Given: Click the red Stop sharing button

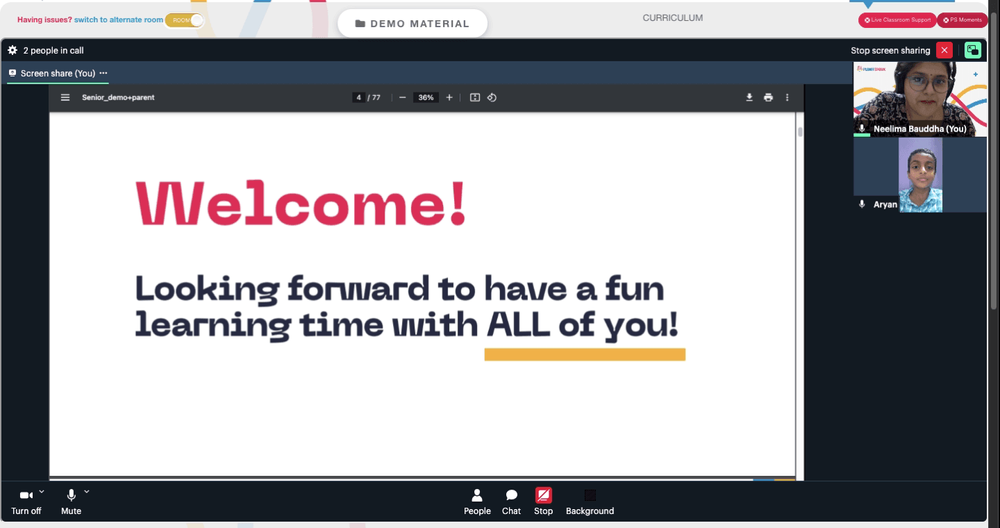Looking at the screenshot, I should (543, 502).
